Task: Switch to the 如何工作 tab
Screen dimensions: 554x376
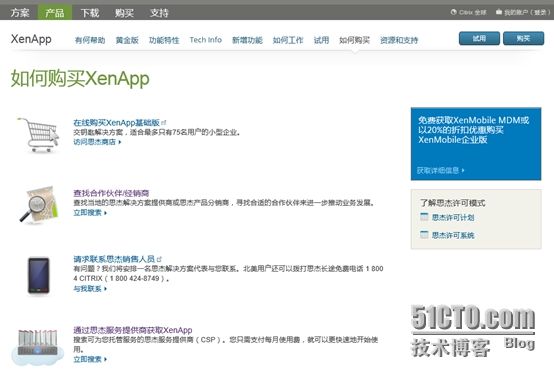Action: coord(288,40)
